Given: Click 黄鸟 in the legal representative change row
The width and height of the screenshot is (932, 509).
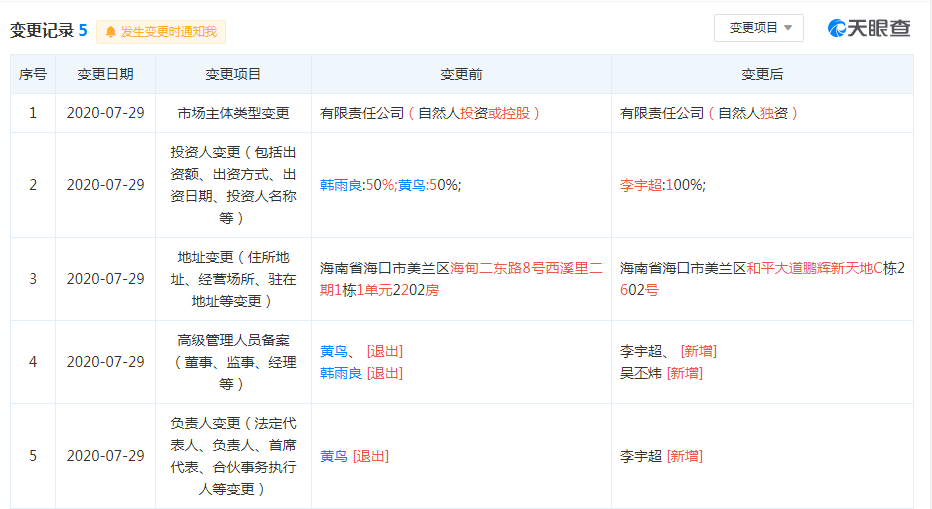Looking at the screenshot, I should pyautogui.click(x=334, y=456).
